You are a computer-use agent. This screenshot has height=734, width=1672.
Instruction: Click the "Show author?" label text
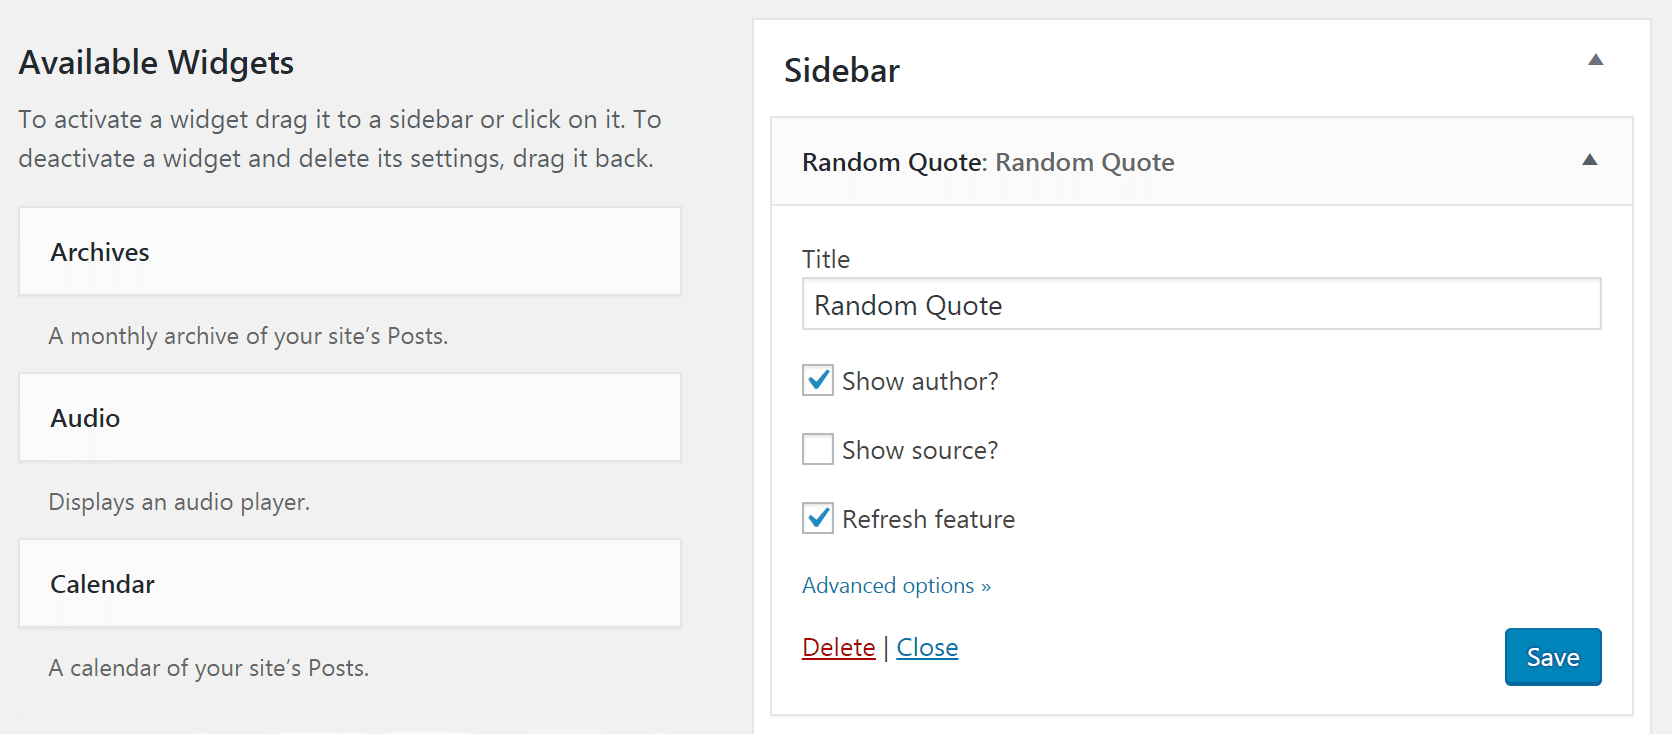[x=920, y=381]
